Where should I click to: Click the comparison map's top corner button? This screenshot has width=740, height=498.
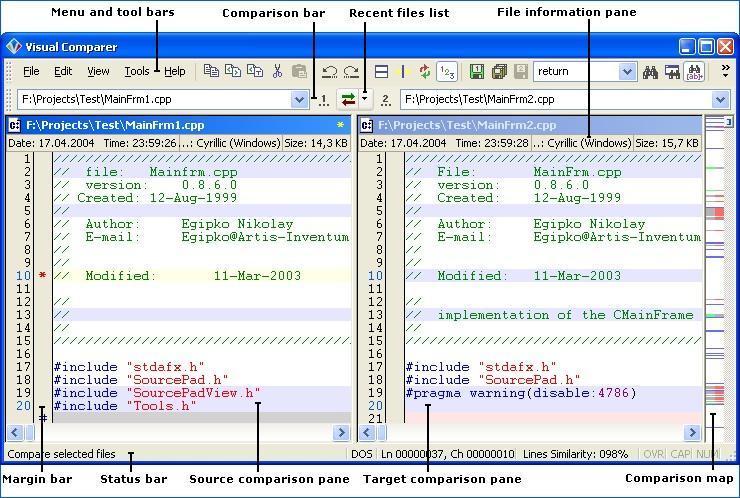pyautogui.click(x=729, y=121)
